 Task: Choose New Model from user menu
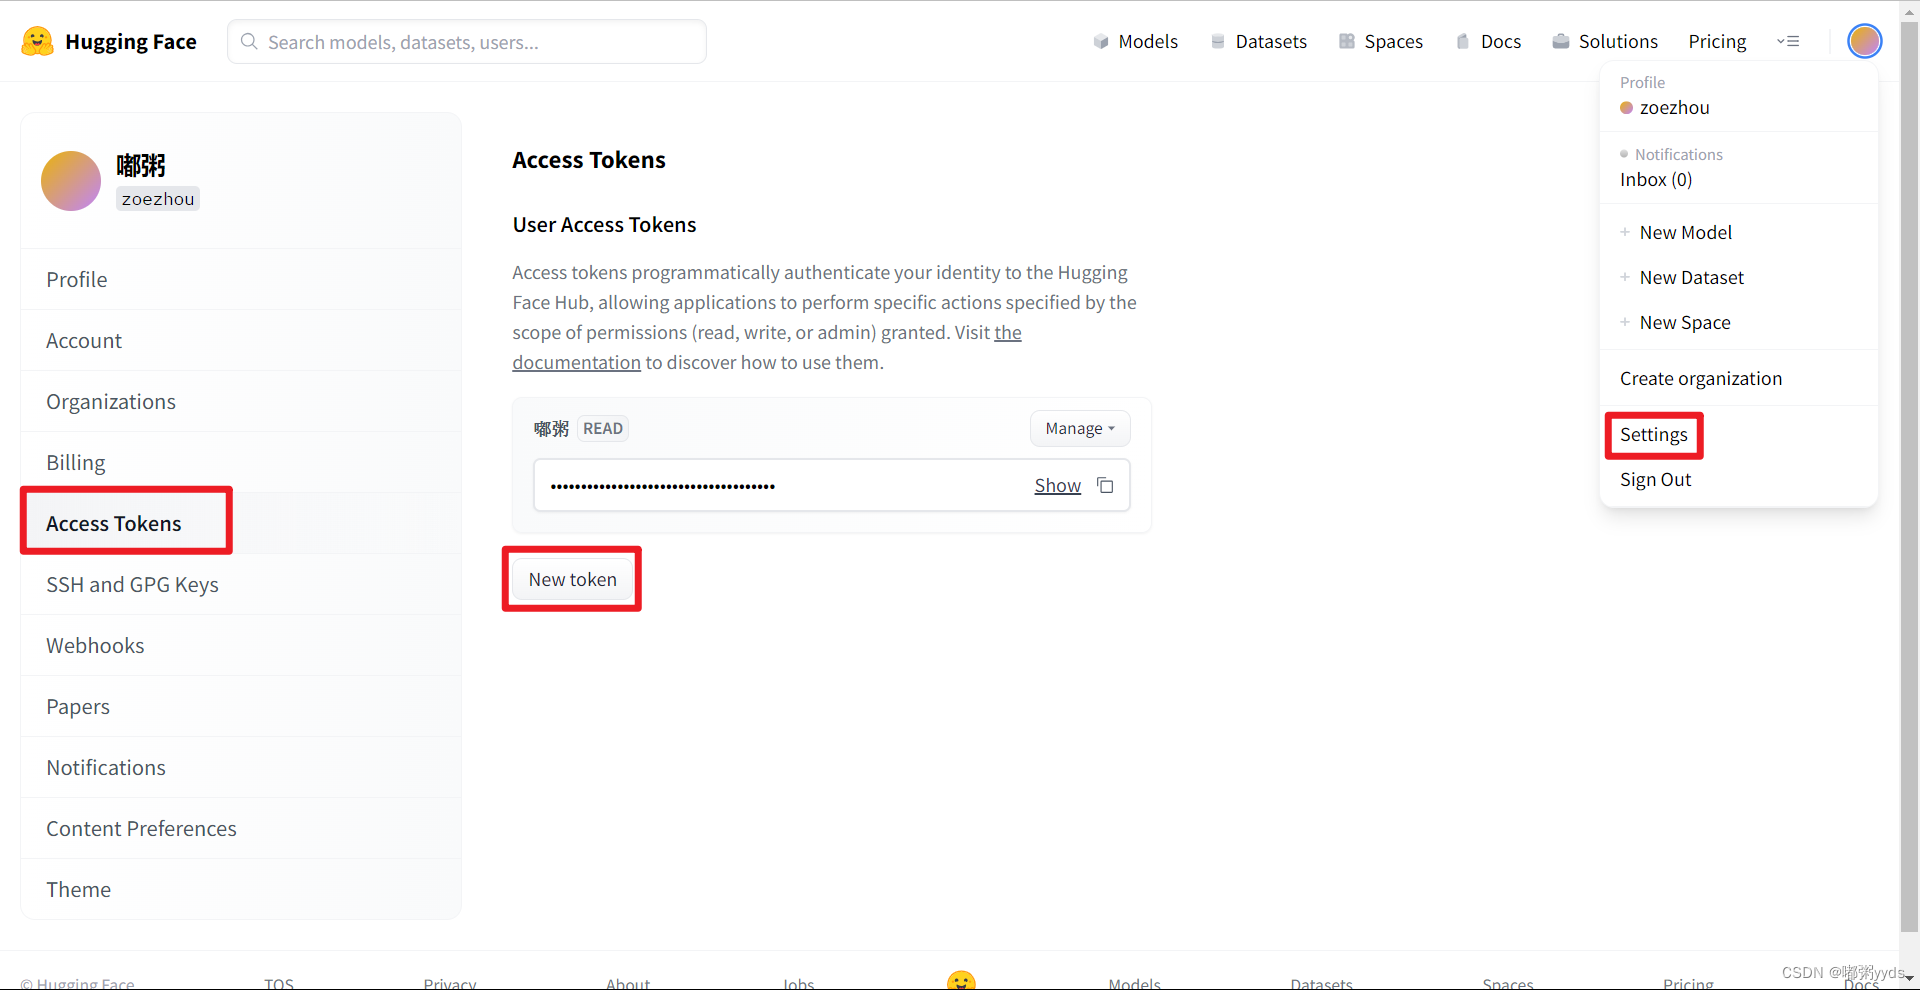click(x=1685, y=232)
